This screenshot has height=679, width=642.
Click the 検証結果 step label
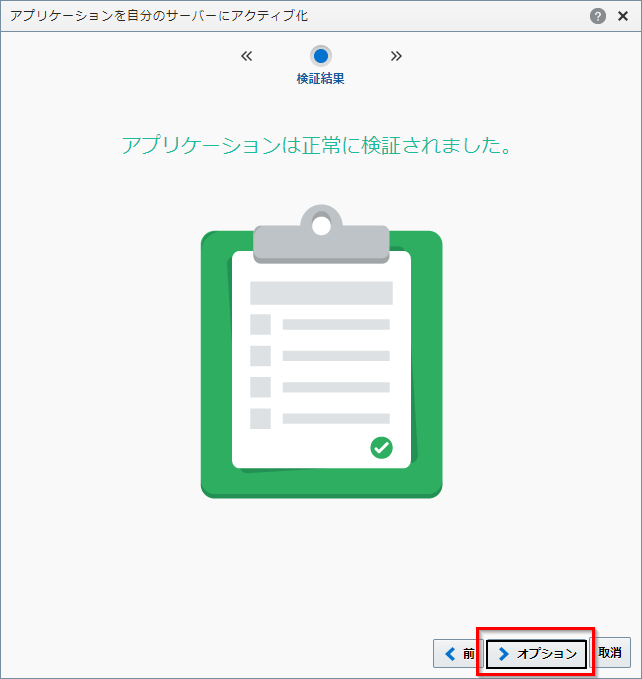tap(321, 79)
